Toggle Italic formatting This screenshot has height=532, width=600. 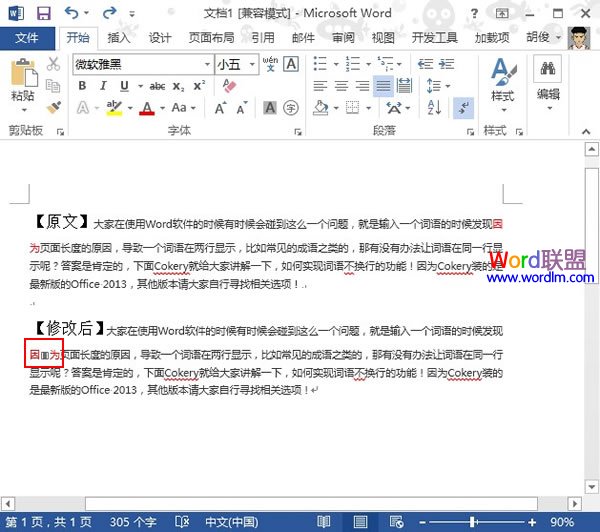pyautogui.click(x=103, y=86)
